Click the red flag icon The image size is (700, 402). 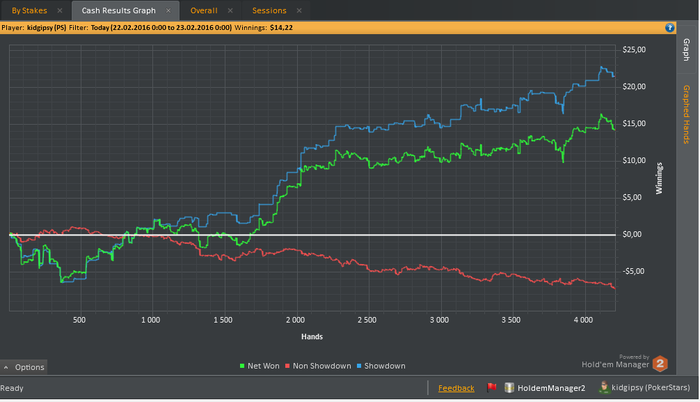tap(492, 387)
